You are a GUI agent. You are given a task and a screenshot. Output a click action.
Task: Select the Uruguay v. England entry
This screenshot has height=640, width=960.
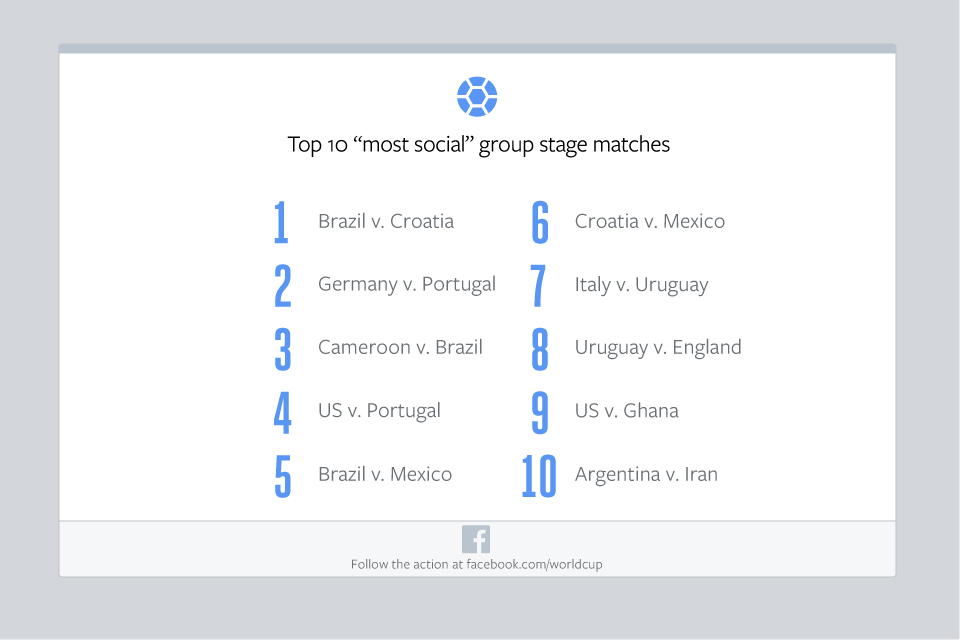(x=657, y=347)
